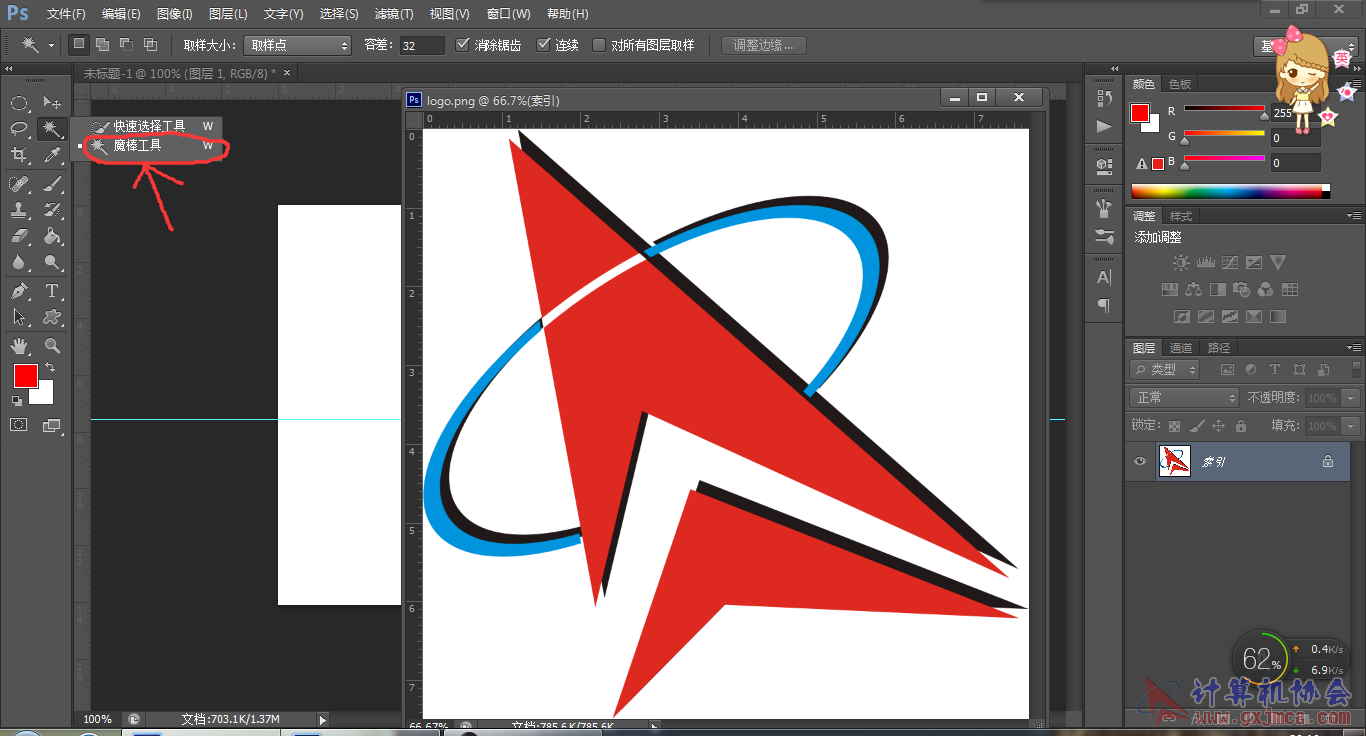The width and height of the screenshot is (1366, 736).
Task: Select the Pen tool
Action: tap(19, 291)
